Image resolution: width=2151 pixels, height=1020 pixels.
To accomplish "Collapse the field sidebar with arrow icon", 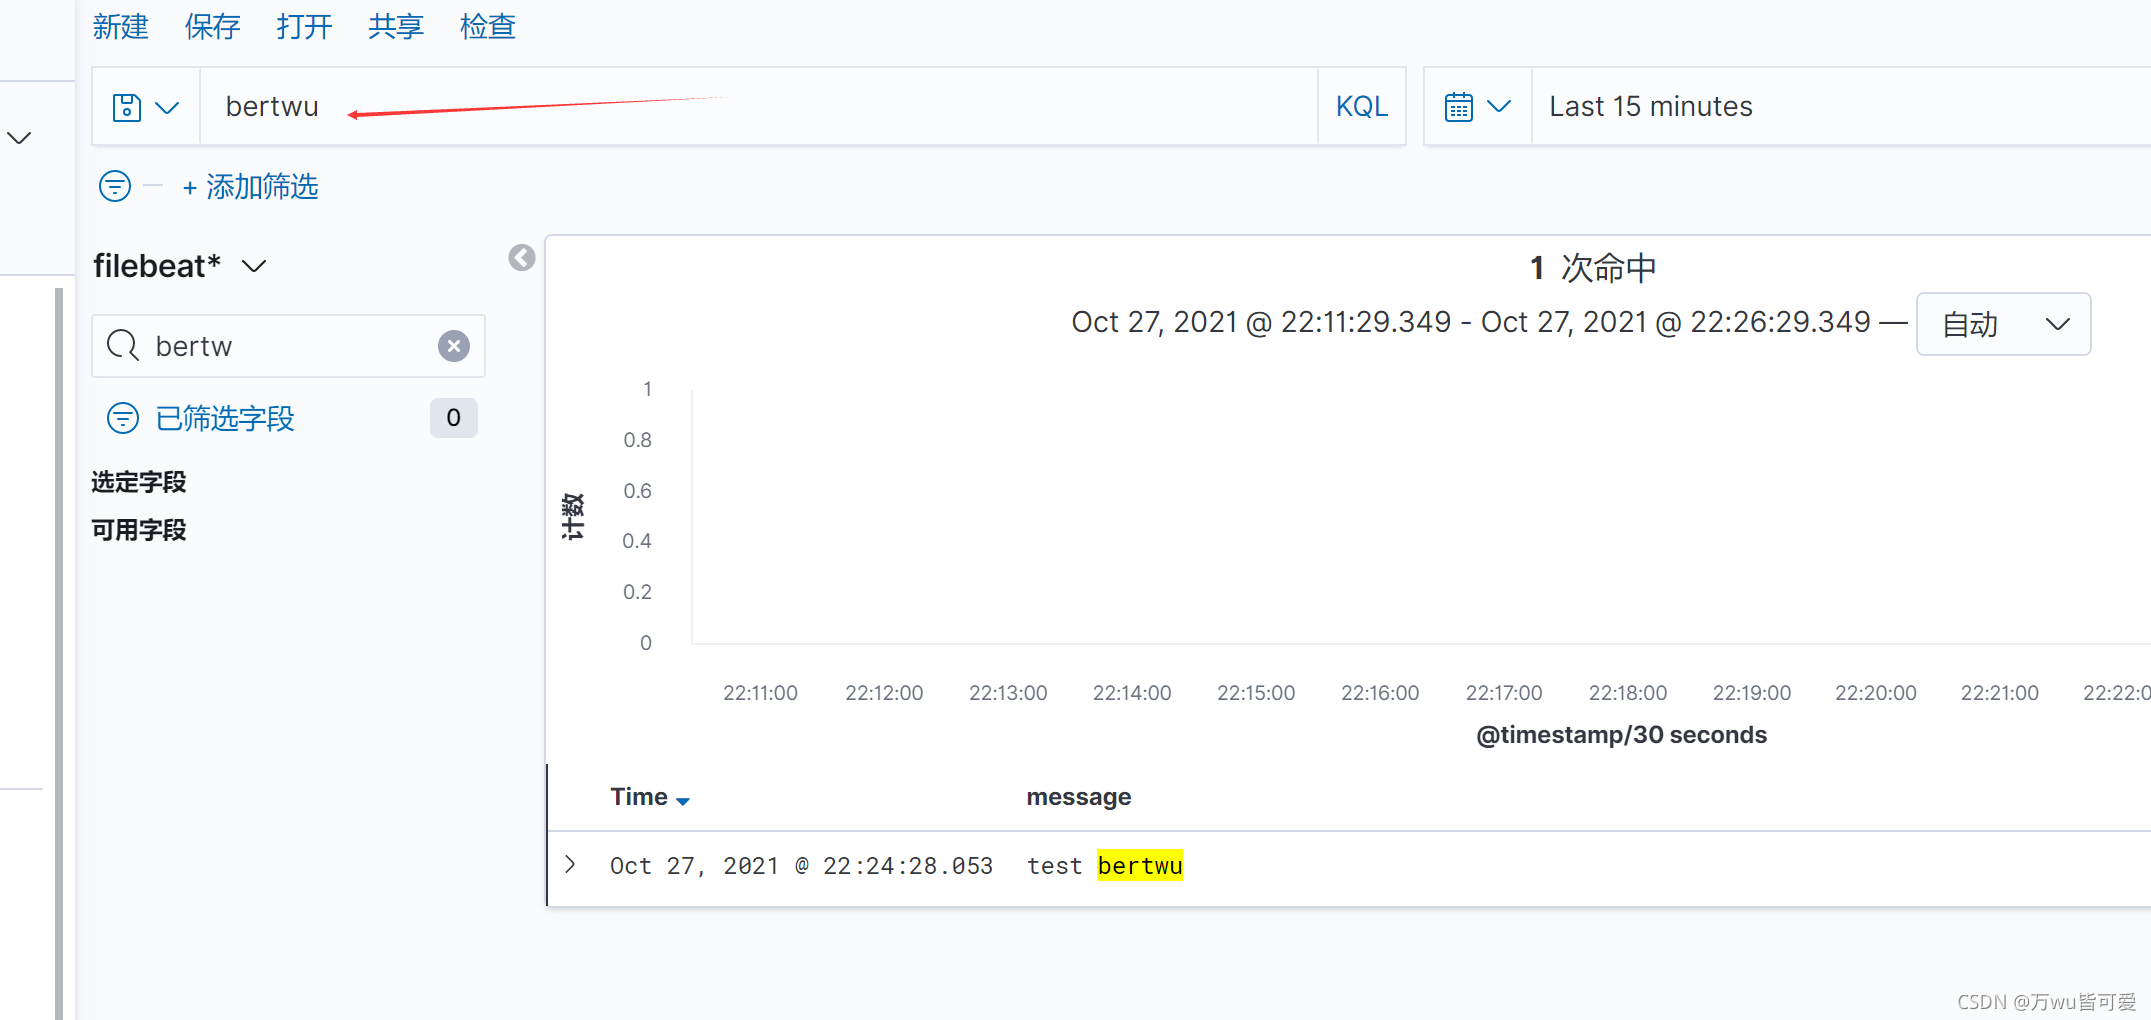I will (x=522, y=258).
